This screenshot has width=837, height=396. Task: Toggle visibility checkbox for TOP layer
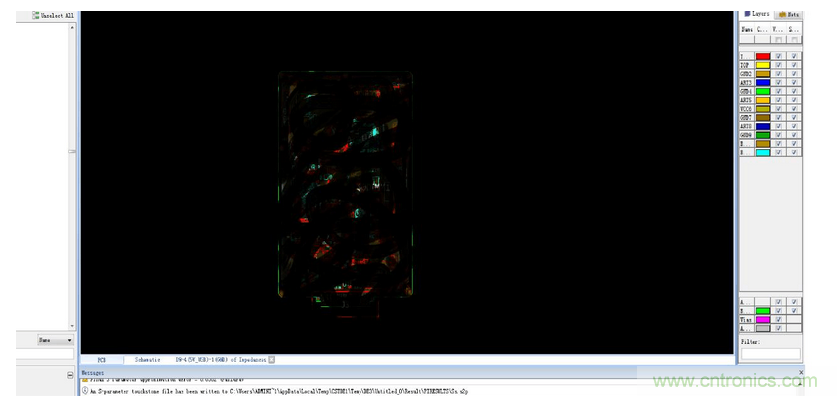pos(779,65)
